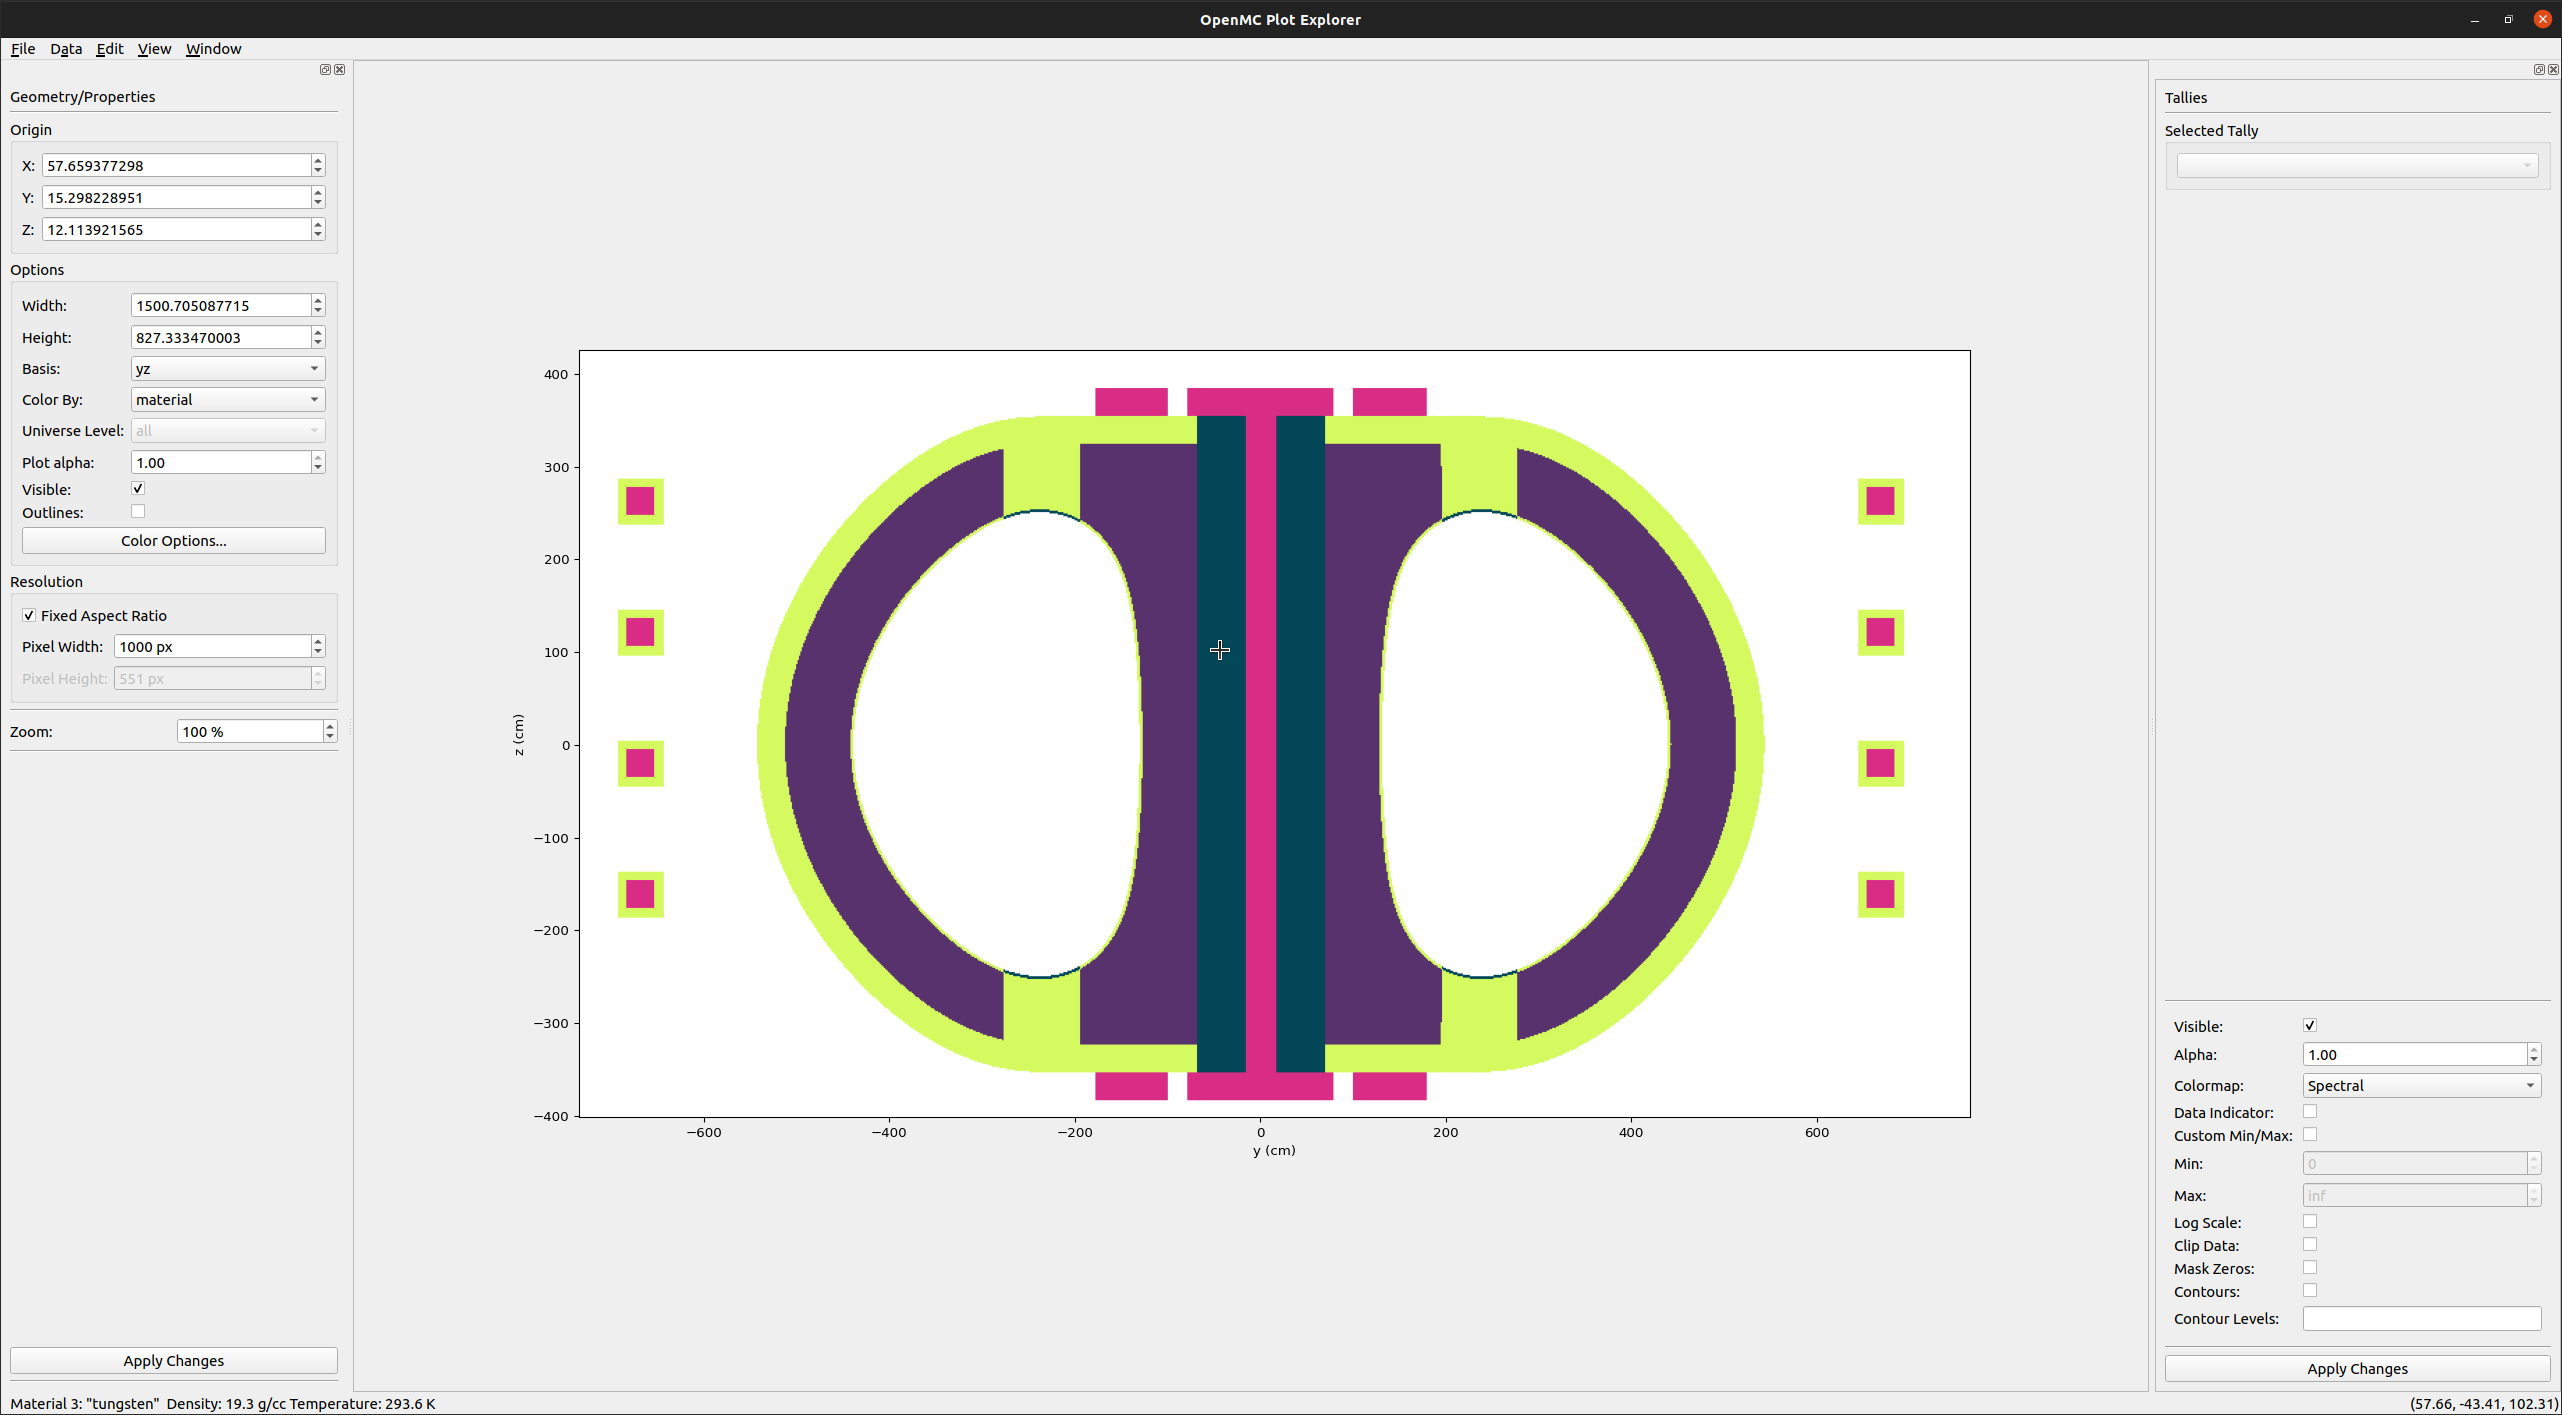Image resolution: width=2562 pixels, height=1415 pixels.
Task: Click the Contour Levels input field
Action: [x=2421, y=1318]
